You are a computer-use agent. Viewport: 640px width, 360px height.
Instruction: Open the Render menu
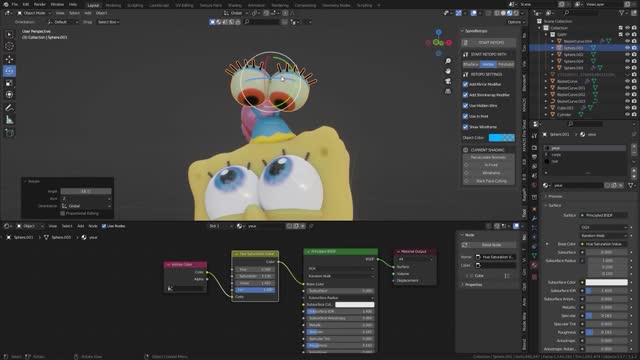[x=40, y=4]
